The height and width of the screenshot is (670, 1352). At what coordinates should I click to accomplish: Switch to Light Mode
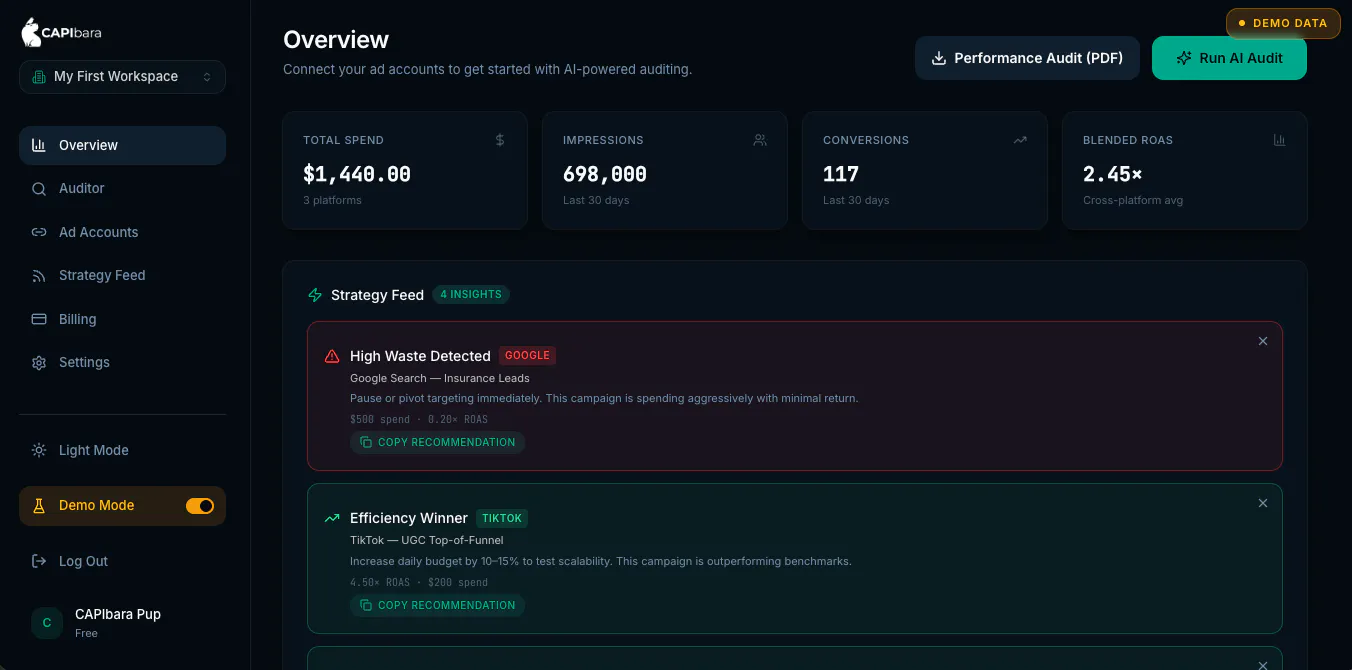click(x=122, y=450)
